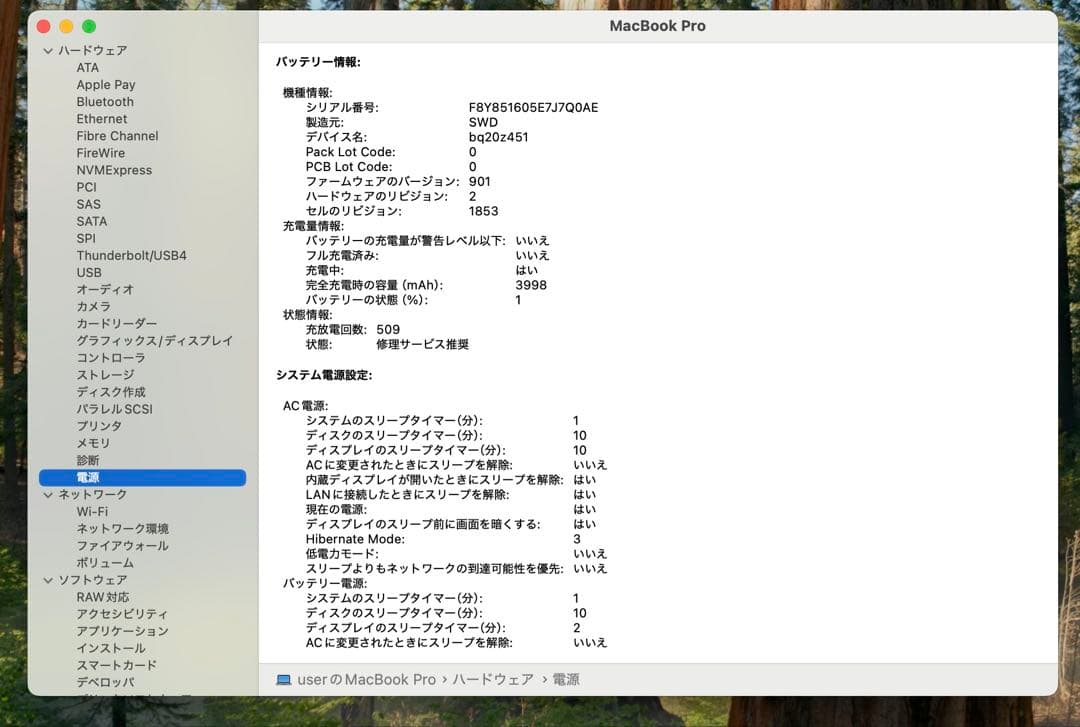
Task: Open ファイアウォール entry
Action: pyautogui.click(x=122, y=546)
